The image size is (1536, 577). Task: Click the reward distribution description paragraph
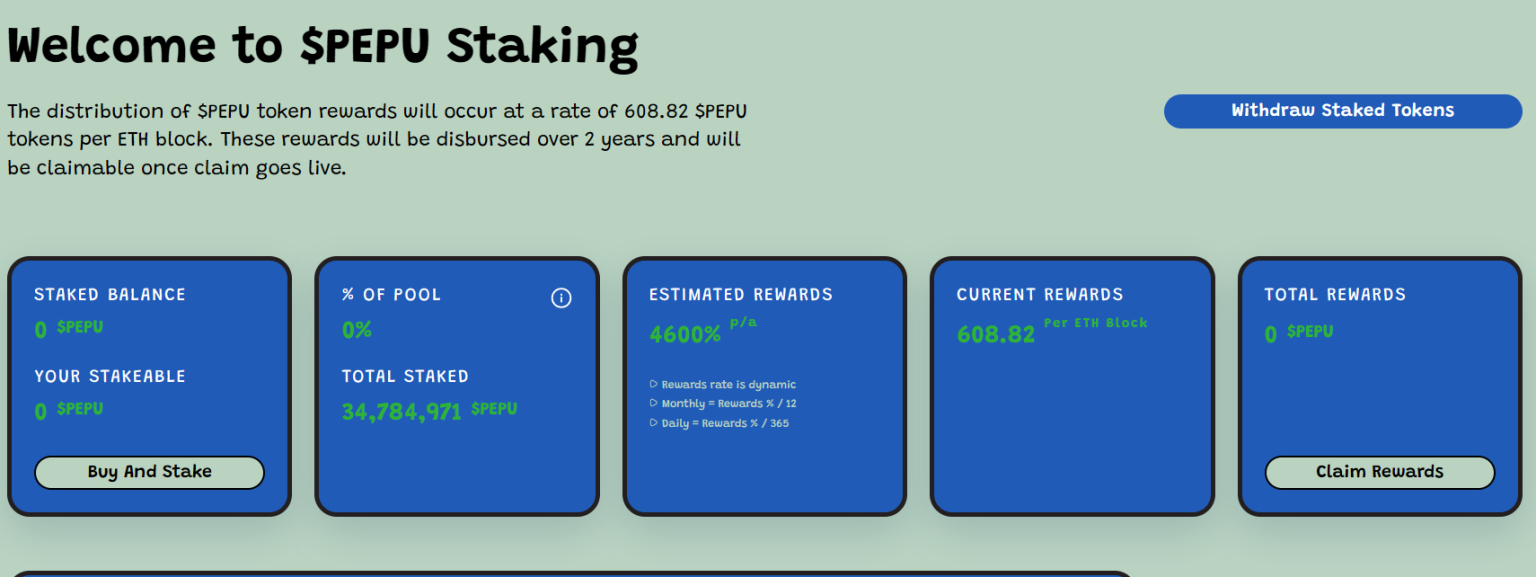[376, 139]
